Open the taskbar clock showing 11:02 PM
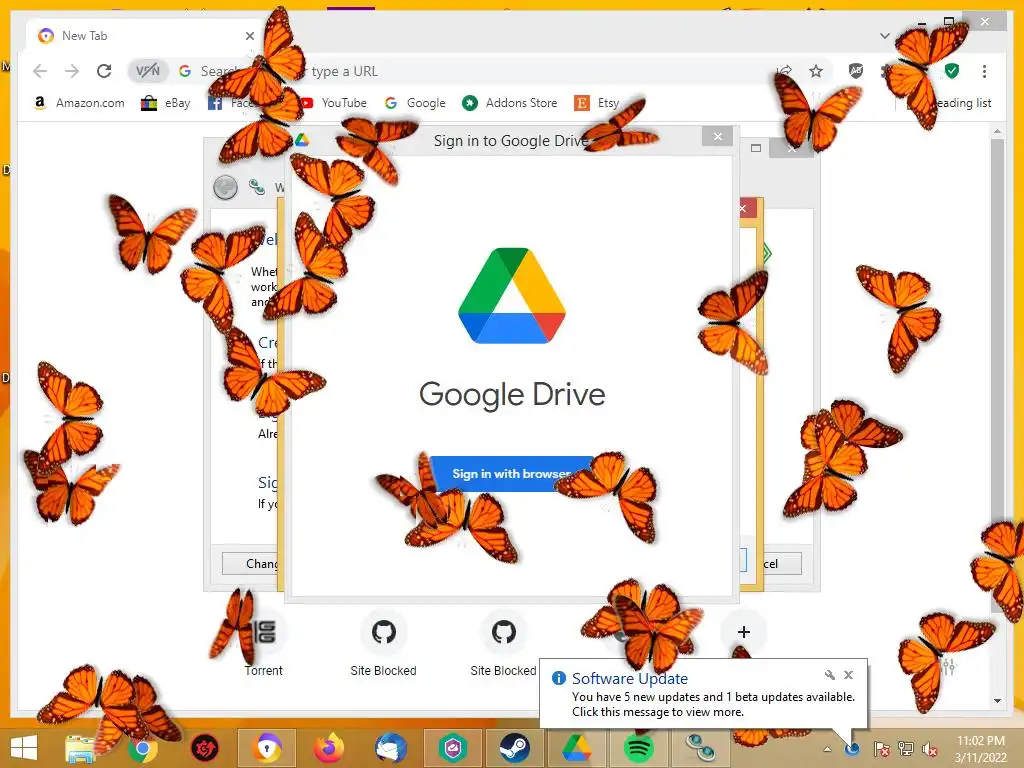This screenshot has width=1024, height=768. [x=980, y=749]
